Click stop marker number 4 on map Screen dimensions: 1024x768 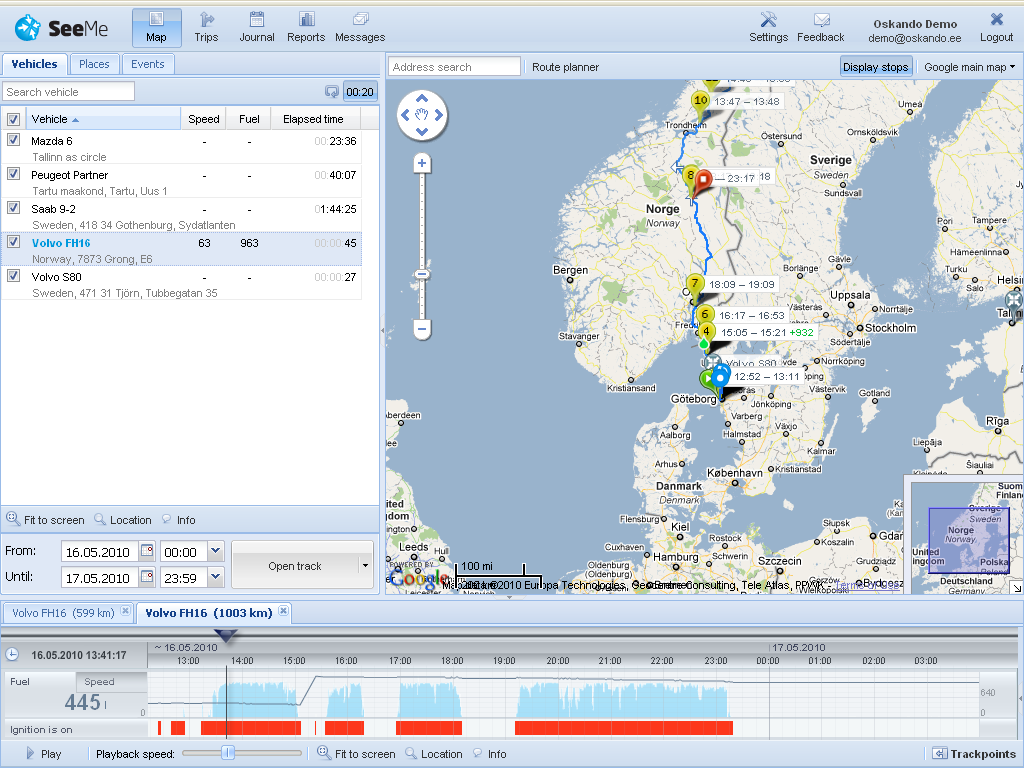pos(706,332)
